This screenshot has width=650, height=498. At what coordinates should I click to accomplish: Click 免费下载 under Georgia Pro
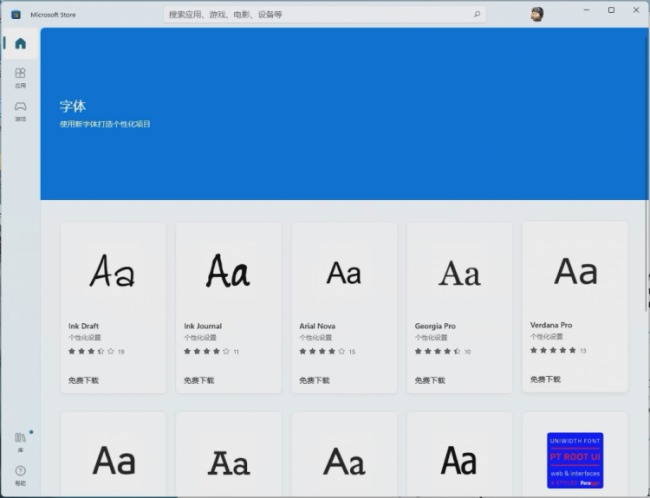point(430,380)
